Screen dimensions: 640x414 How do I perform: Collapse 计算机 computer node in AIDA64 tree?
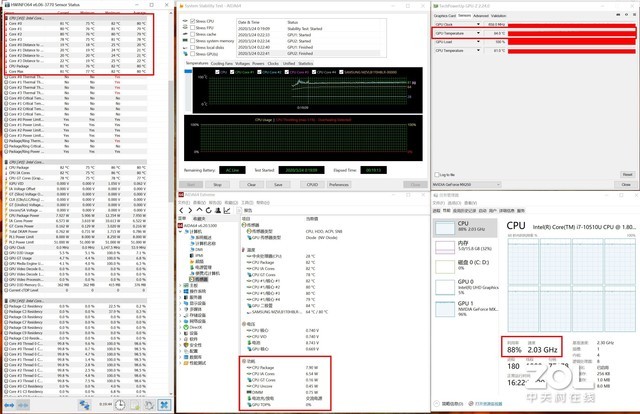point(181,231)
